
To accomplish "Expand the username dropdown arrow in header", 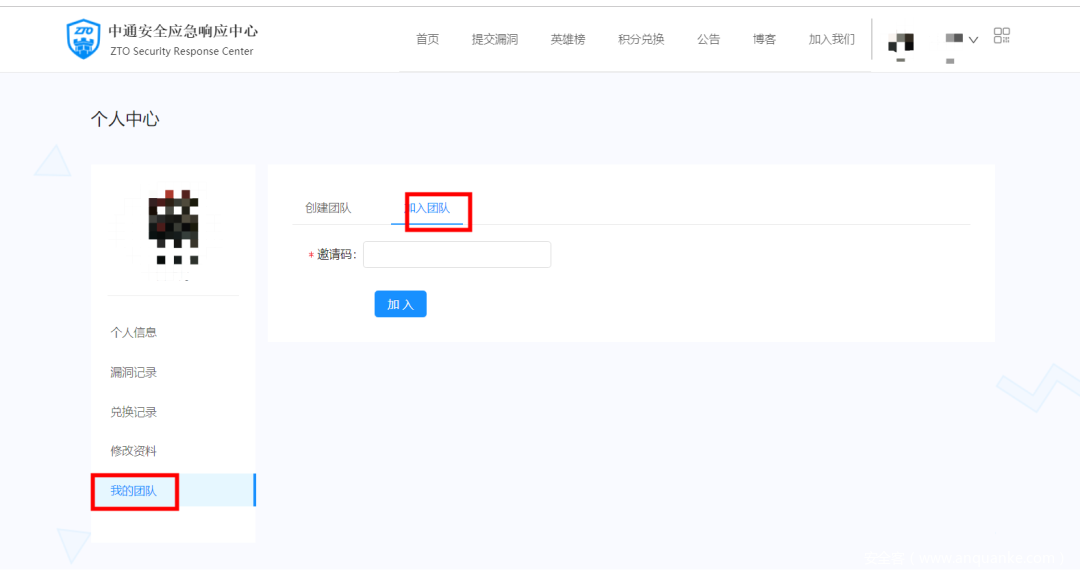I will click(x=973, y=40).
